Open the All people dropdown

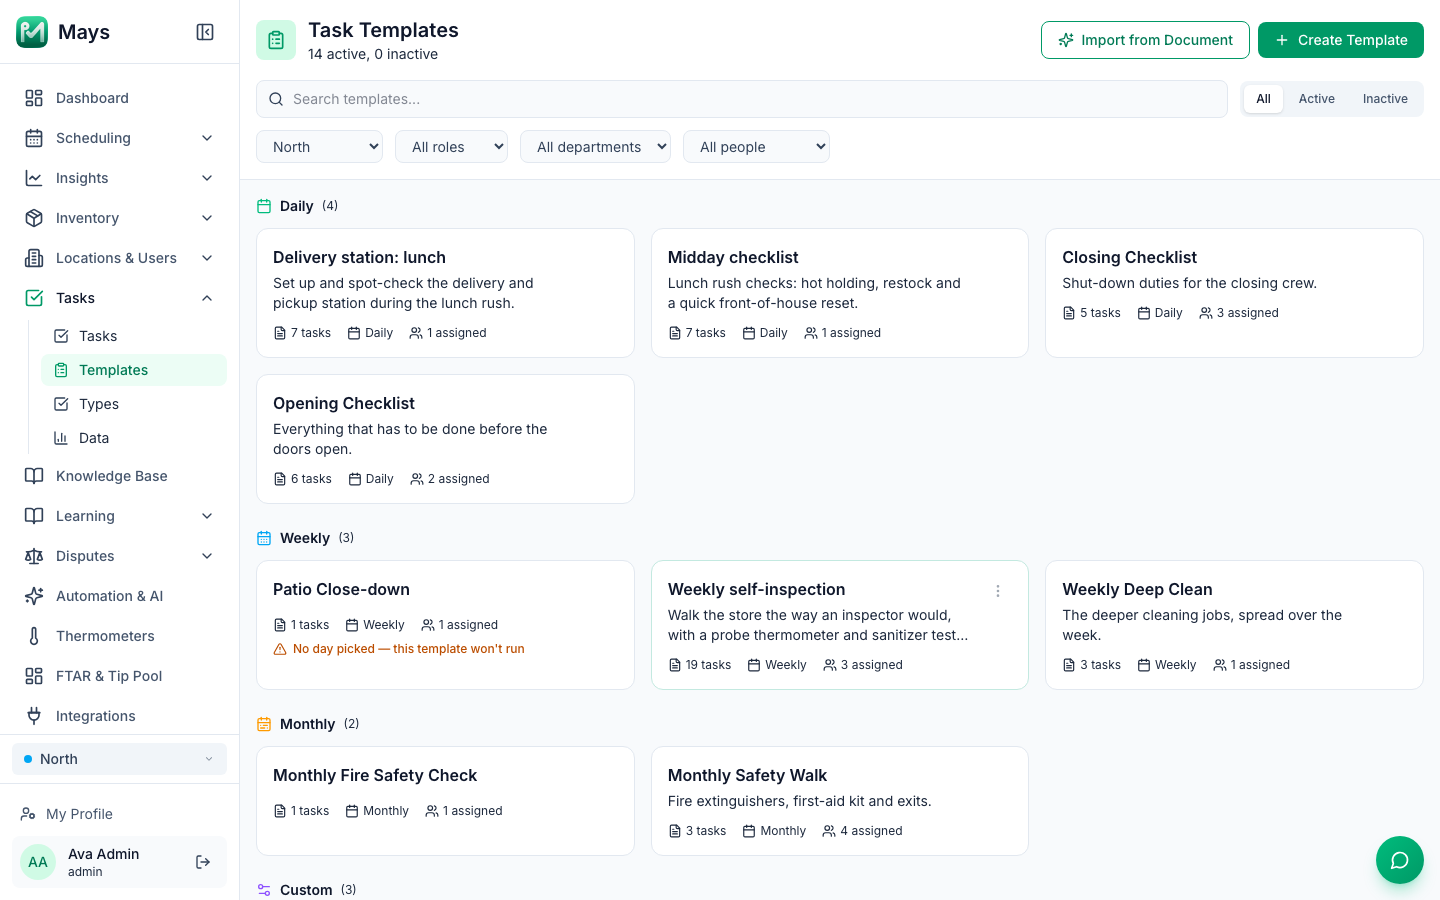click(x=756, y=147)
